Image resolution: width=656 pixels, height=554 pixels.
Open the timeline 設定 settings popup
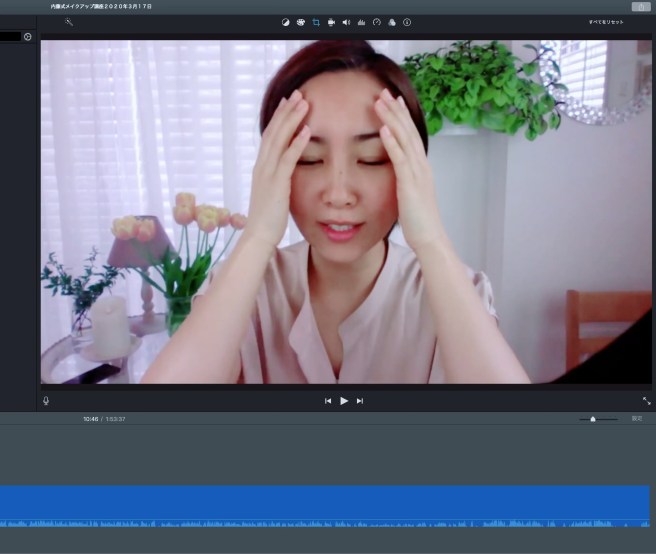pyautogui.click(x=637, y=419)
